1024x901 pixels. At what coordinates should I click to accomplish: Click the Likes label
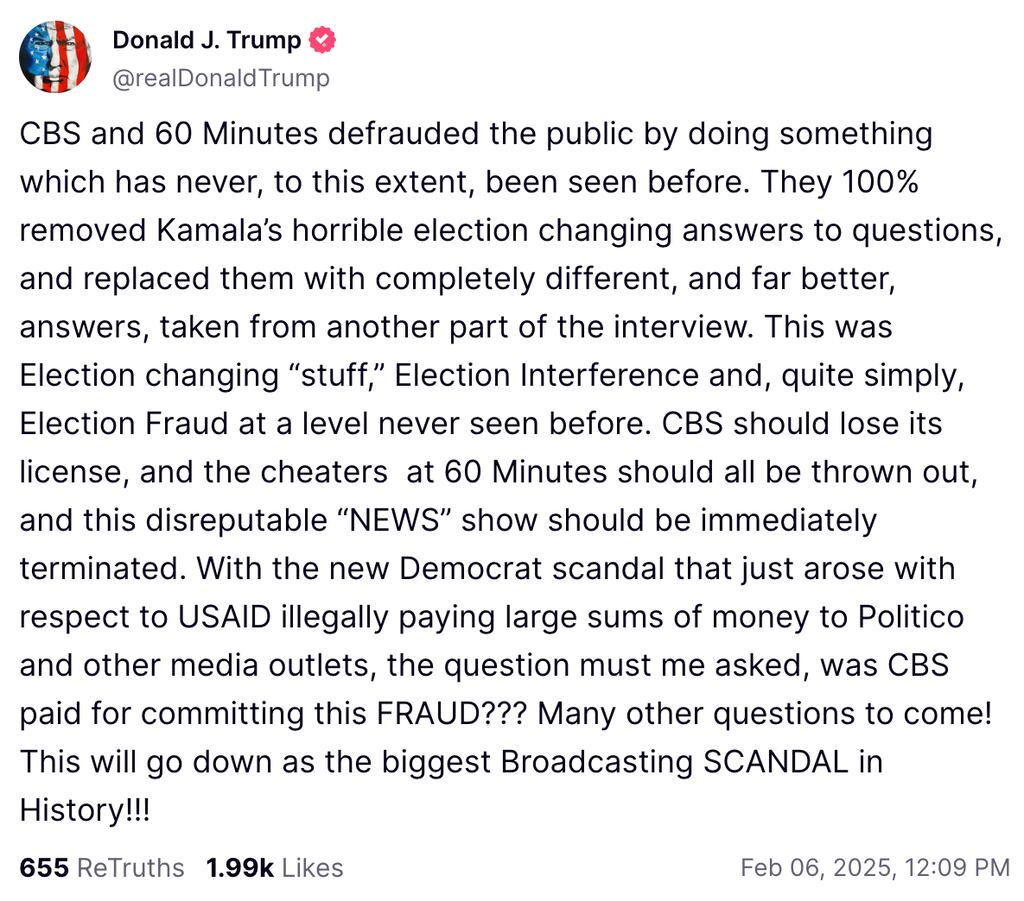coord(311,868)
